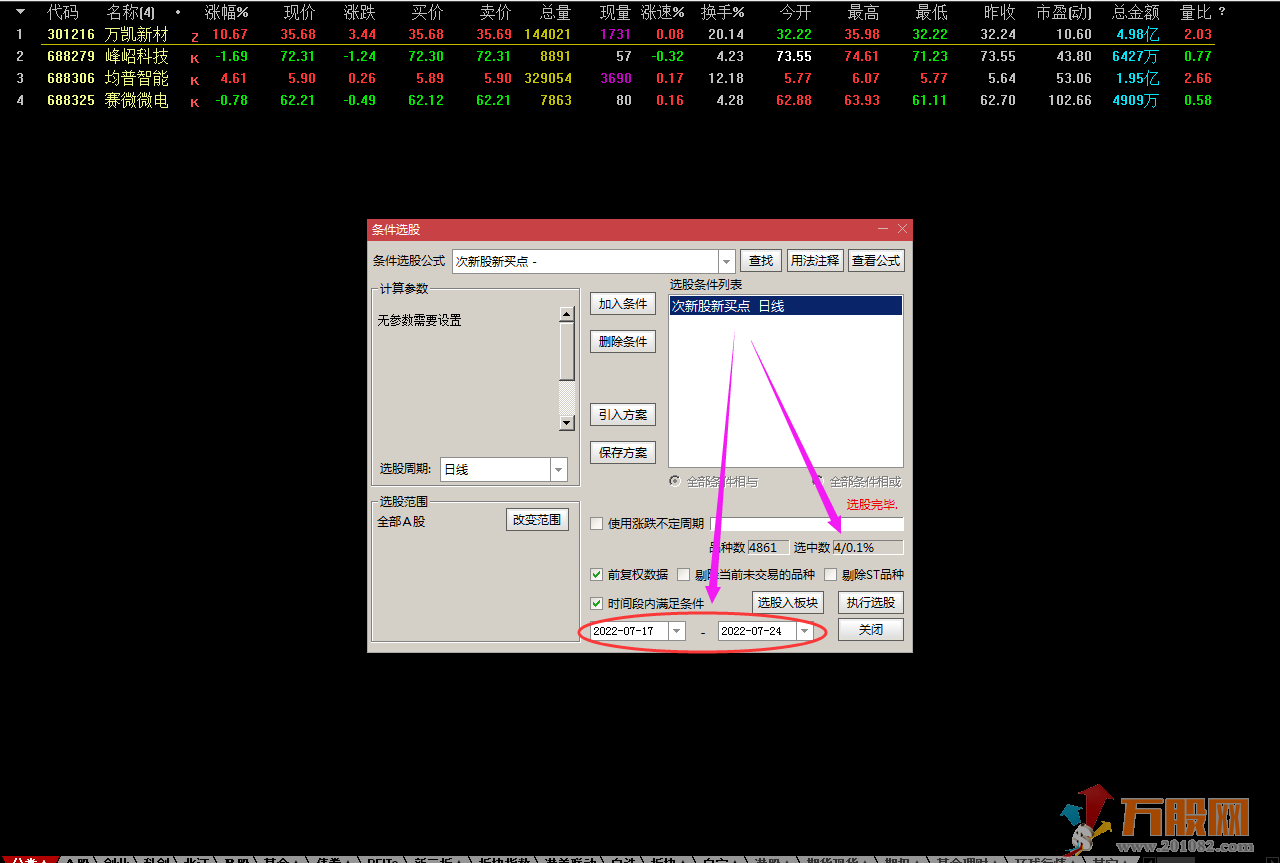Click the 引入方案 button
Image resolution: width=1280 pixels, height=863 pixels.
click(x=623, y=415)
